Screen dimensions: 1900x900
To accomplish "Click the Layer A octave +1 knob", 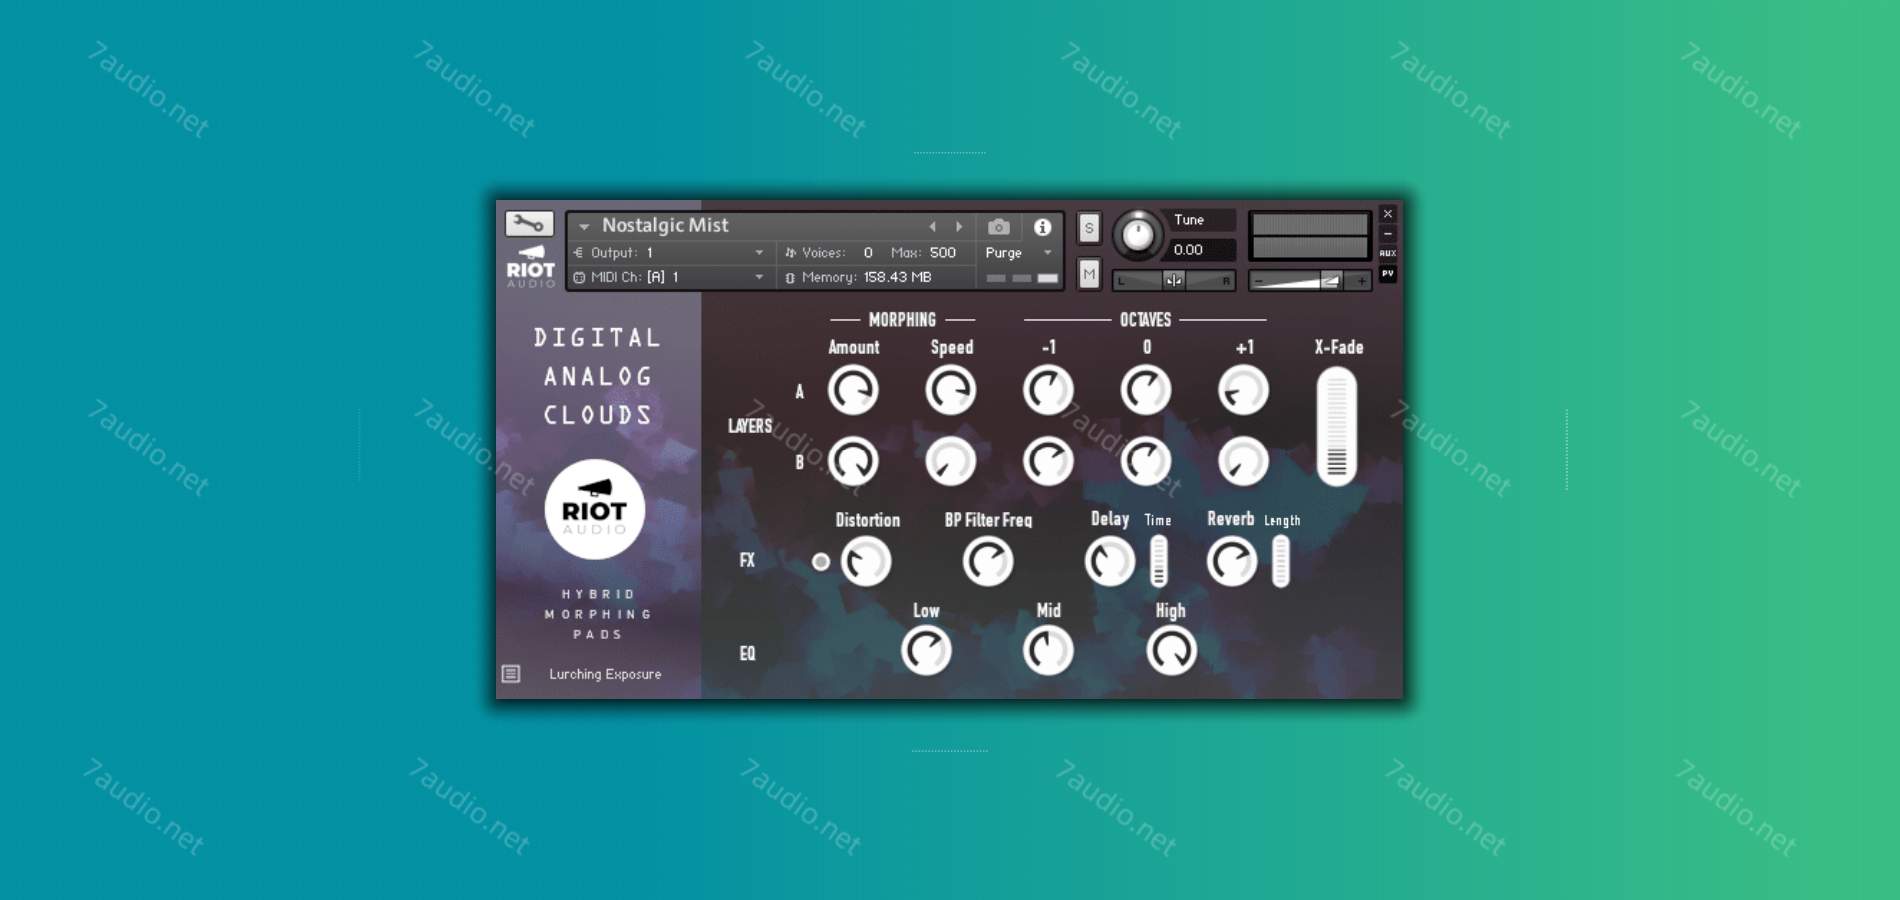I will click(x=1243, y=390).
